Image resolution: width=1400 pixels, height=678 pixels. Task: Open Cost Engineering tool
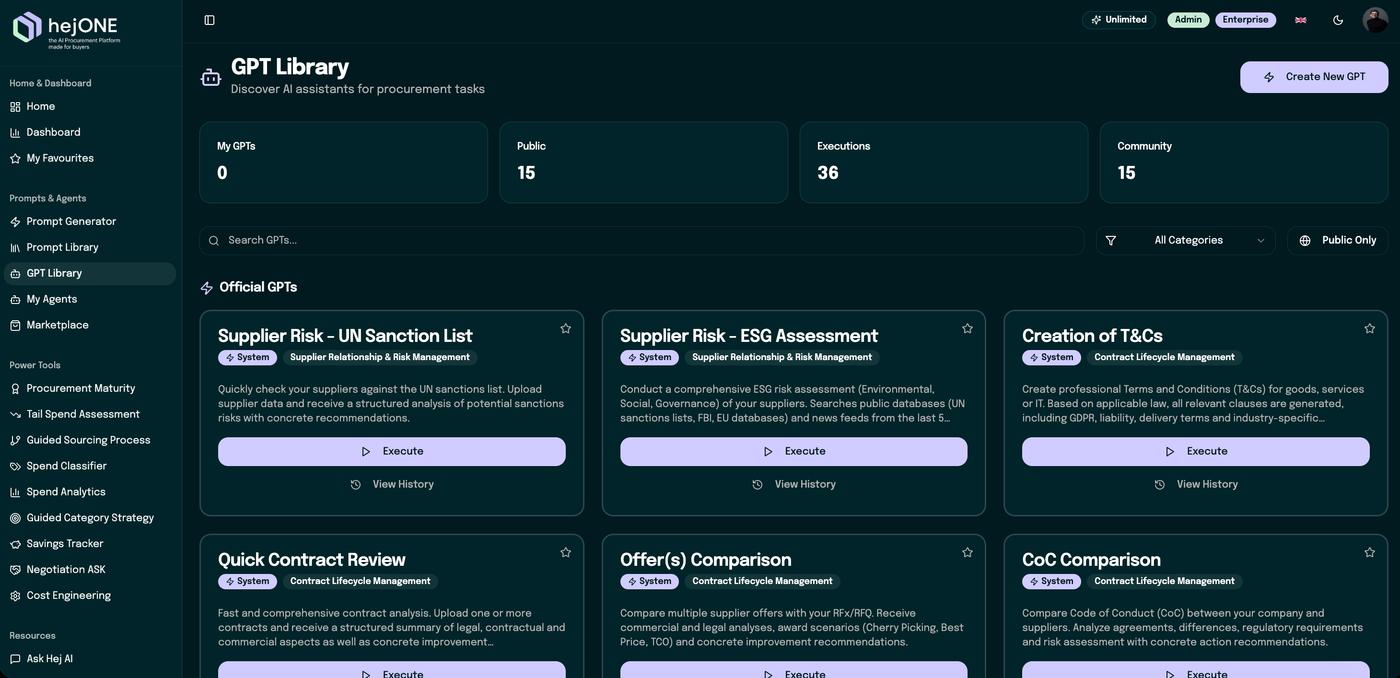click(x=88, y=597)
